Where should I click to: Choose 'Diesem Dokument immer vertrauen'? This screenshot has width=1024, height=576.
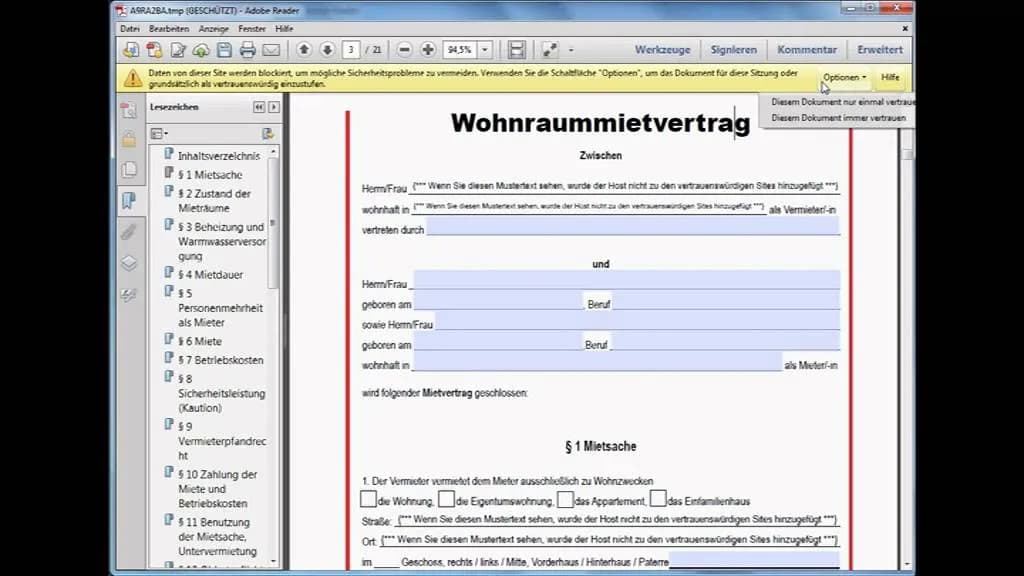(x=838, y=118)
